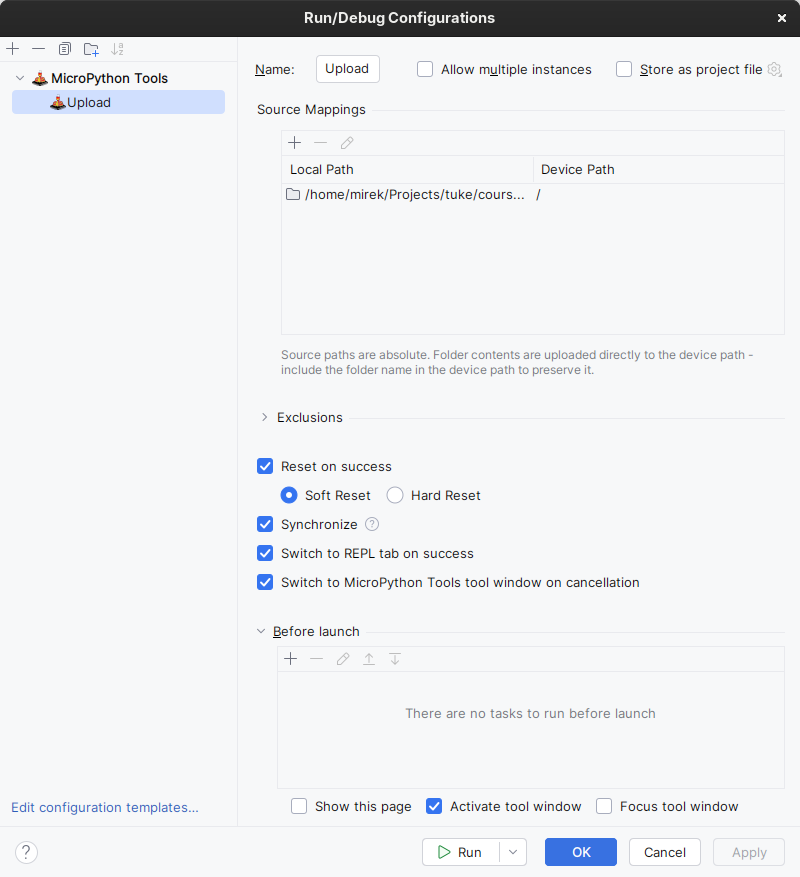Add a Before launch task
Screen dimensions: 800x877
(290, 659)
